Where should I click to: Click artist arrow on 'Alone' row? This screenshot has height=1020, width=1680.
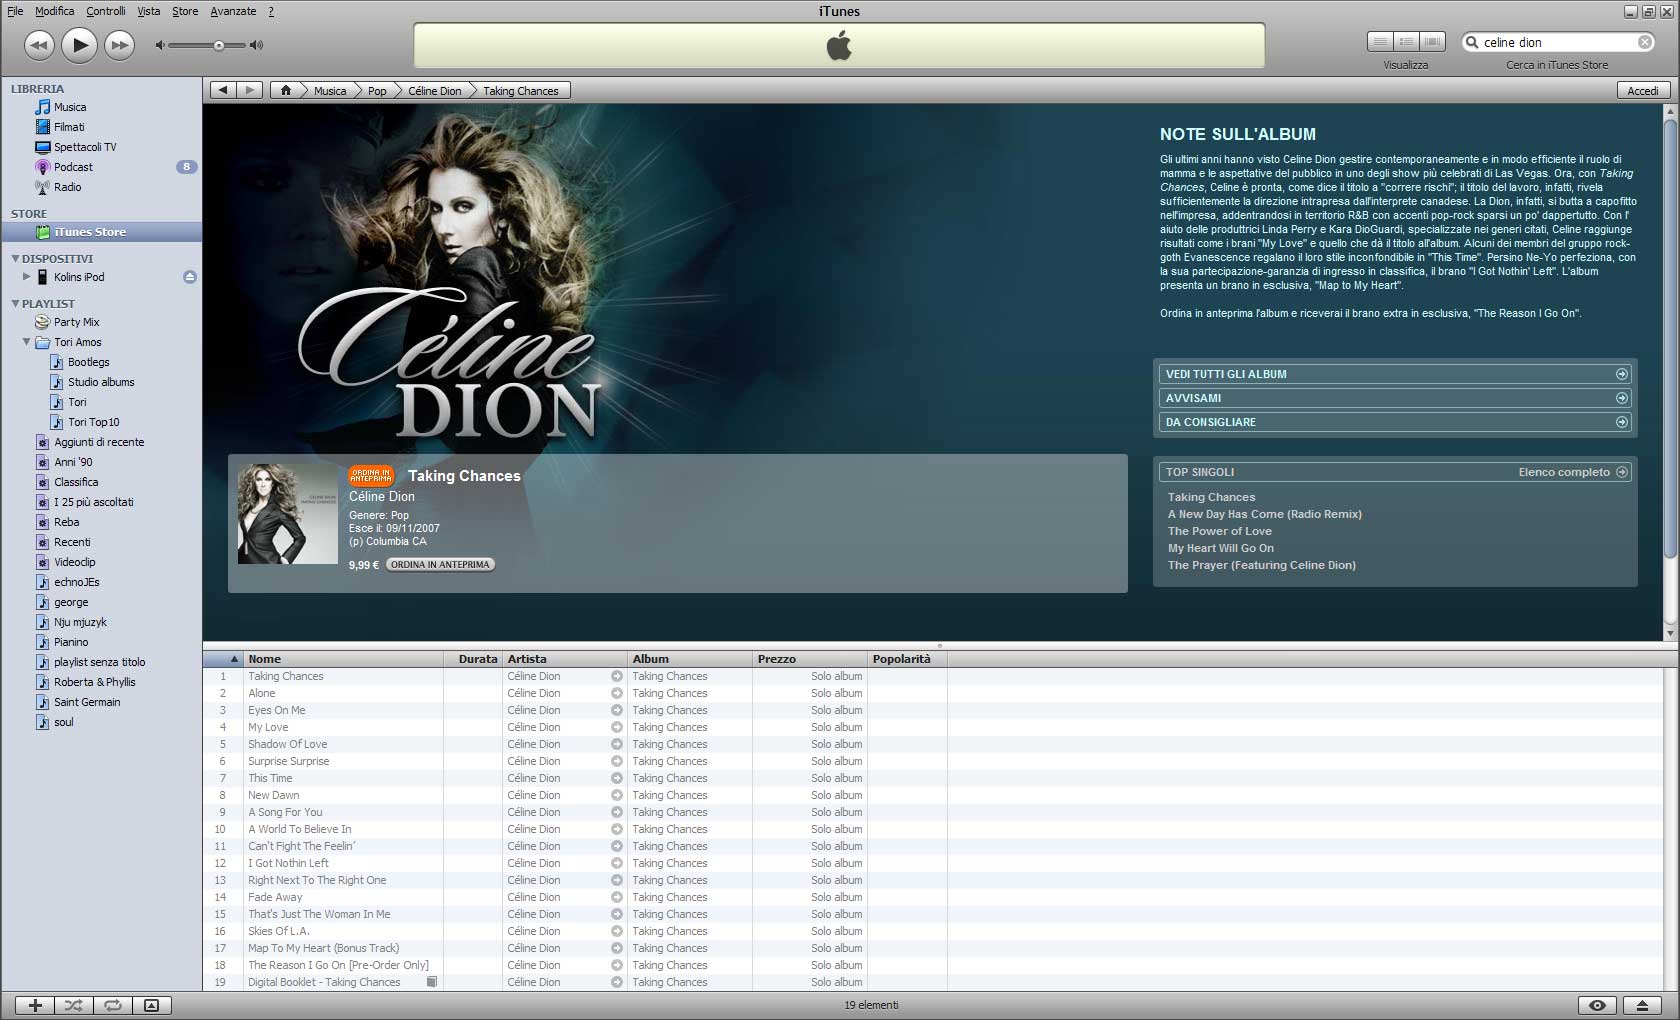616,693
